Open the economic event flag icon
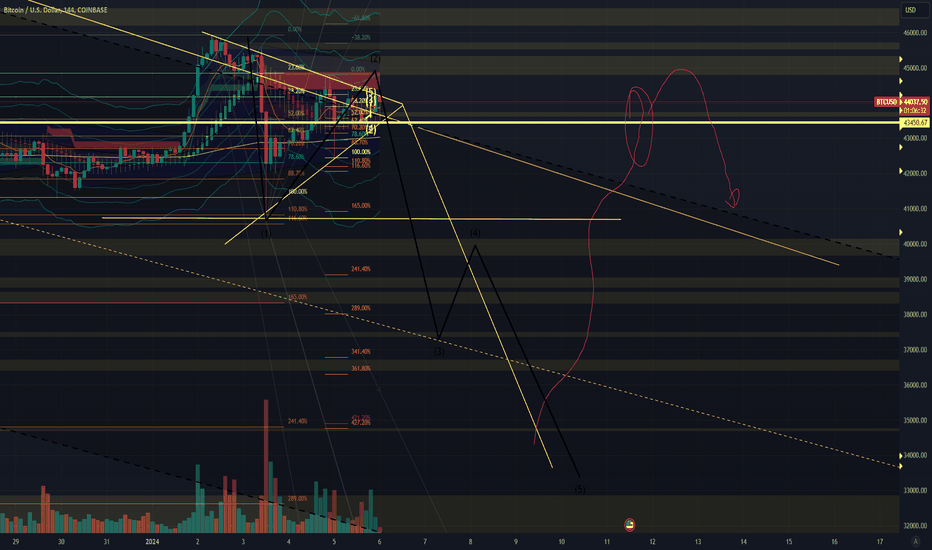The image size is (932, 550). [x=629, y=524]
